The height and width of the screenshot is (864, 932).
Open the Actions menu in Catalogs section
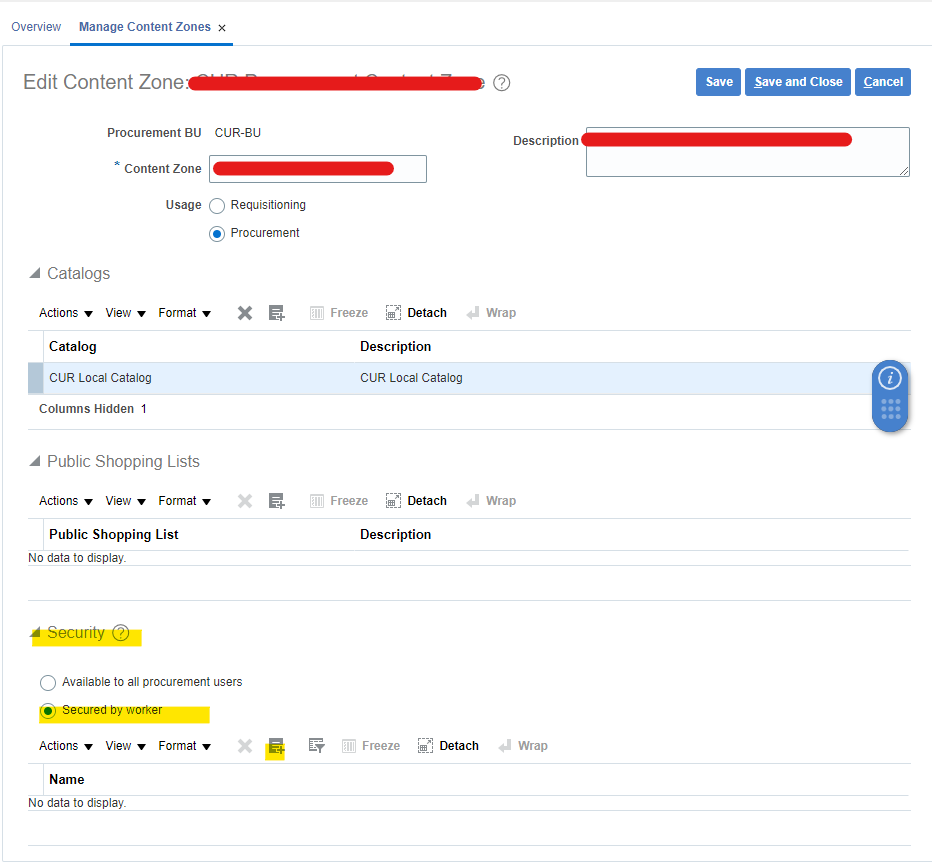[60, 312]
